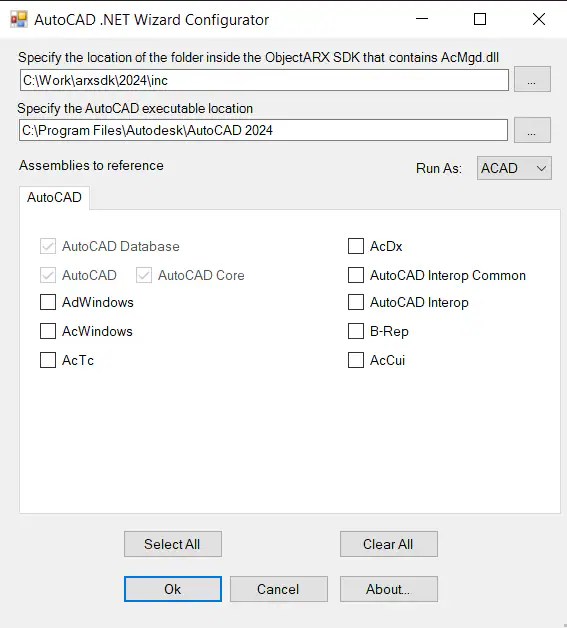This screenshot has width=567, height=628.
Task: Close the Wizard Configurator window
Action: pos(539,19)
